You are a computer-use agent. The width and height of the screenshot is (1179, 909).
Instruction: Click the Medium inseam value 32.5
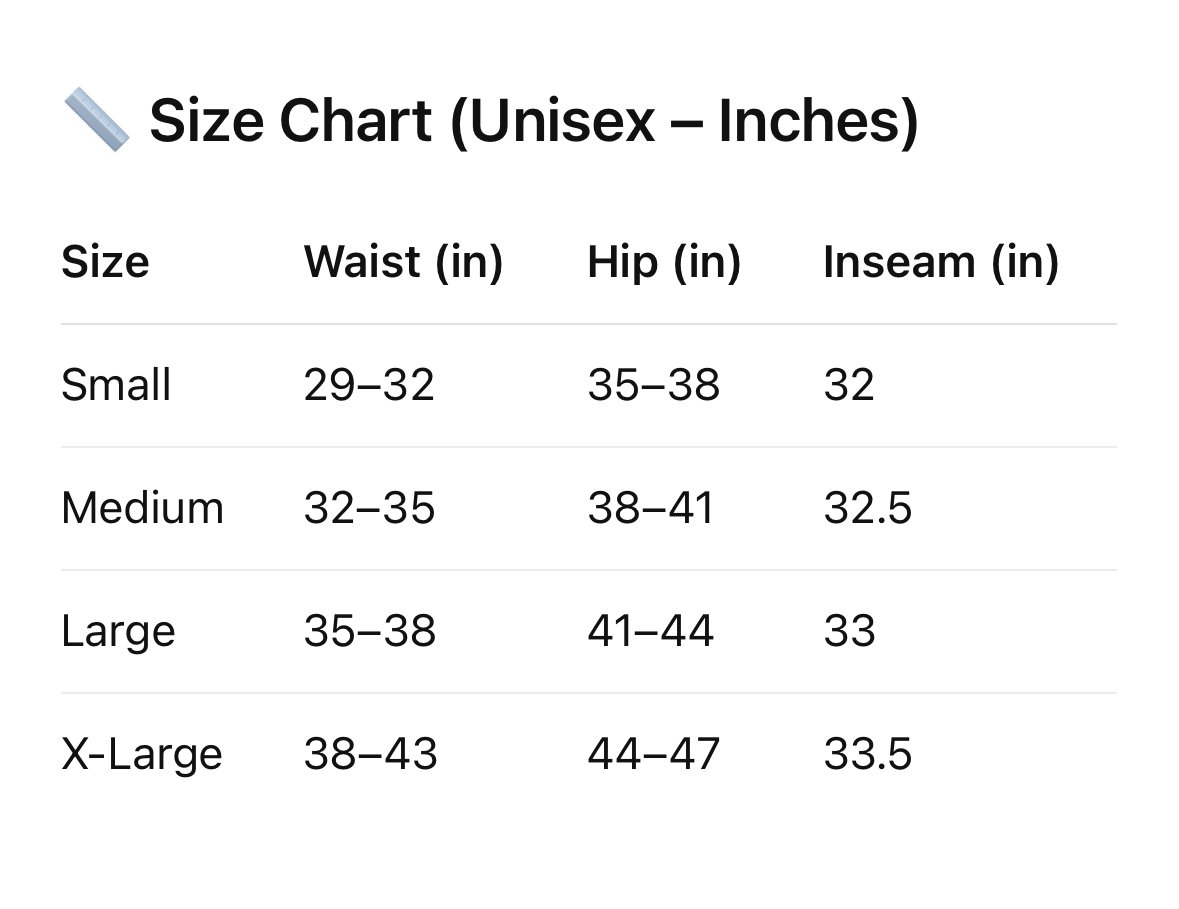click(868, 508)
